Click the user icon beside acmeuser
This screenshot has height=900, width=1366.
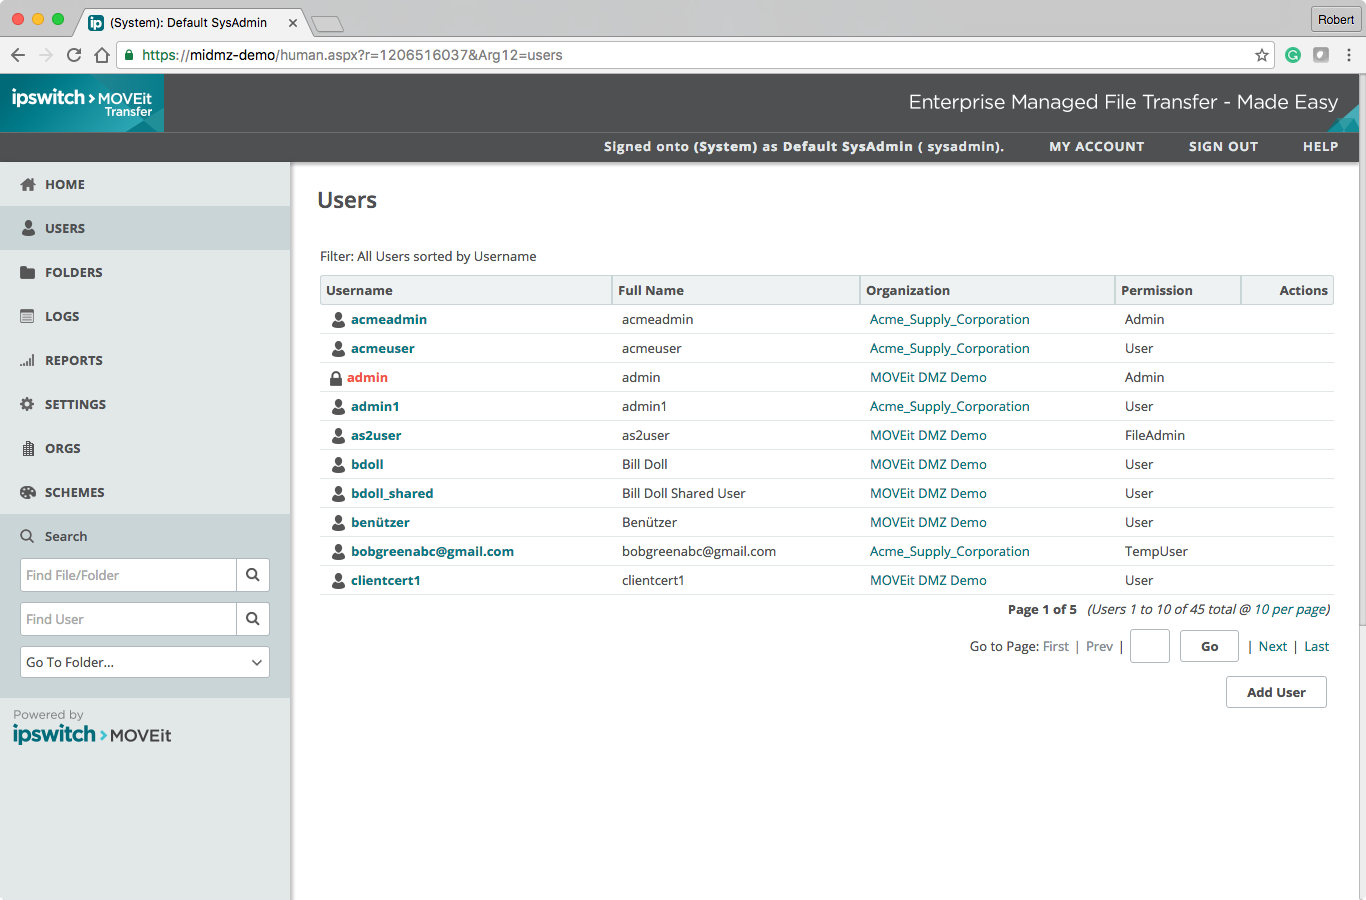coord(339,349)
